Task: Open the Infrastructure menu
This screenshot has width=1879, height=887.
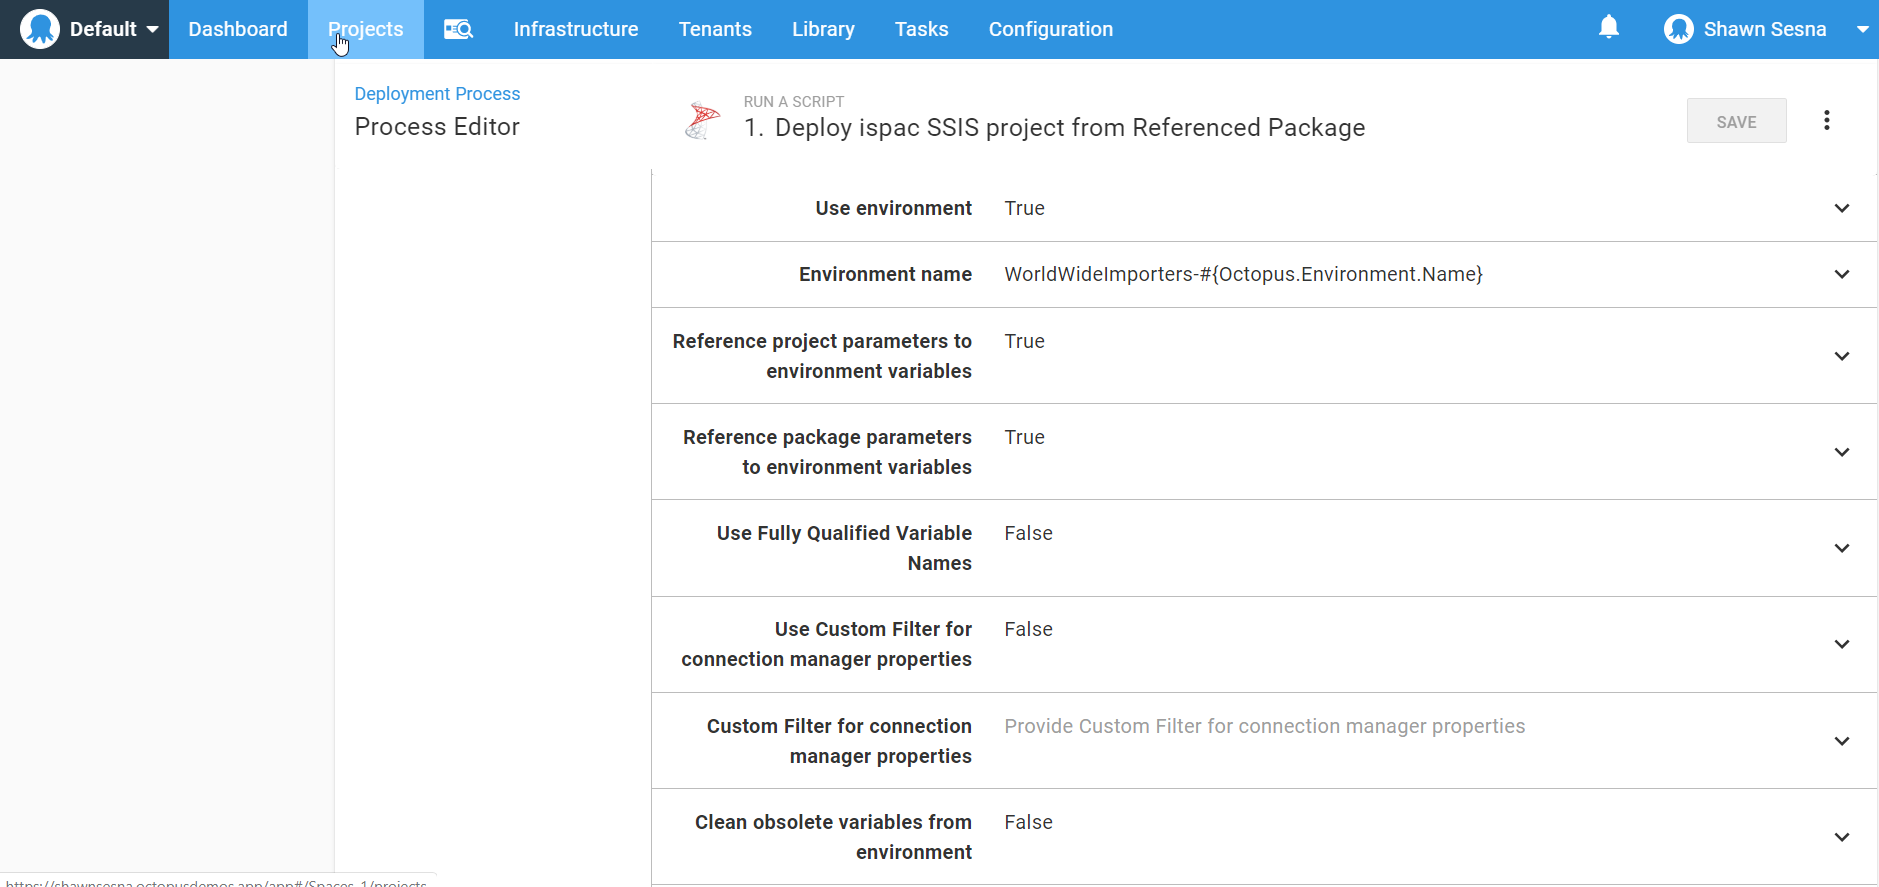Action: coord(575,29)
